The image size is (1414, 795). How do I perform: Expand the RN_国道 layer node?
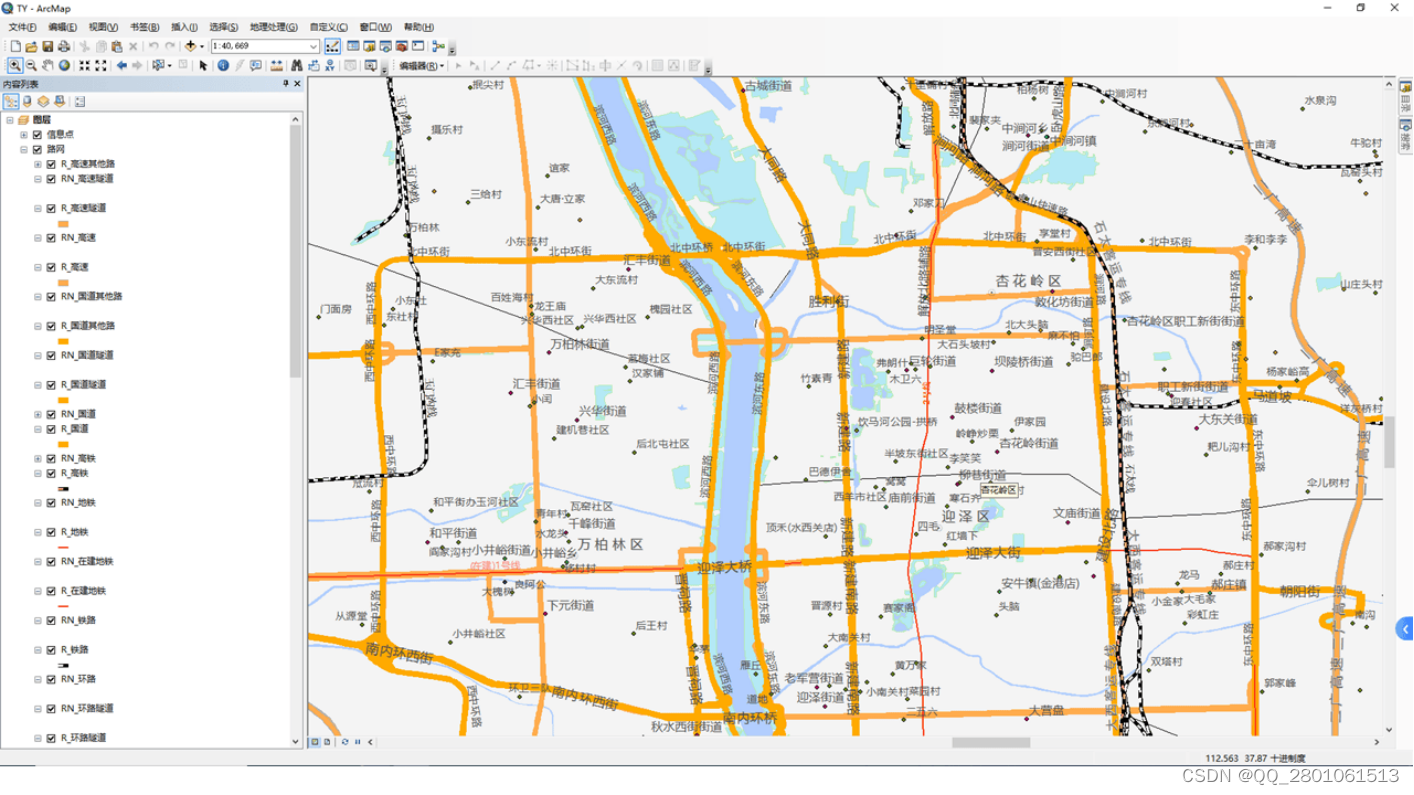(x=38, y=414)
